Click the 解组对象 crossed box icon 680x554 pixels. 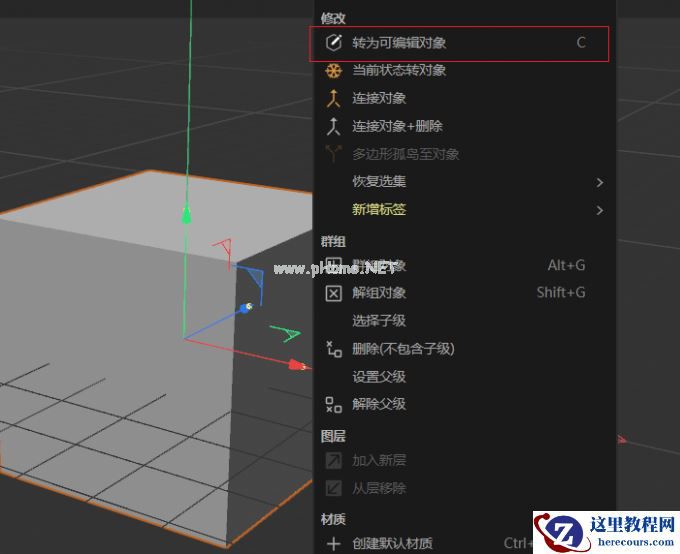(333, 293)
